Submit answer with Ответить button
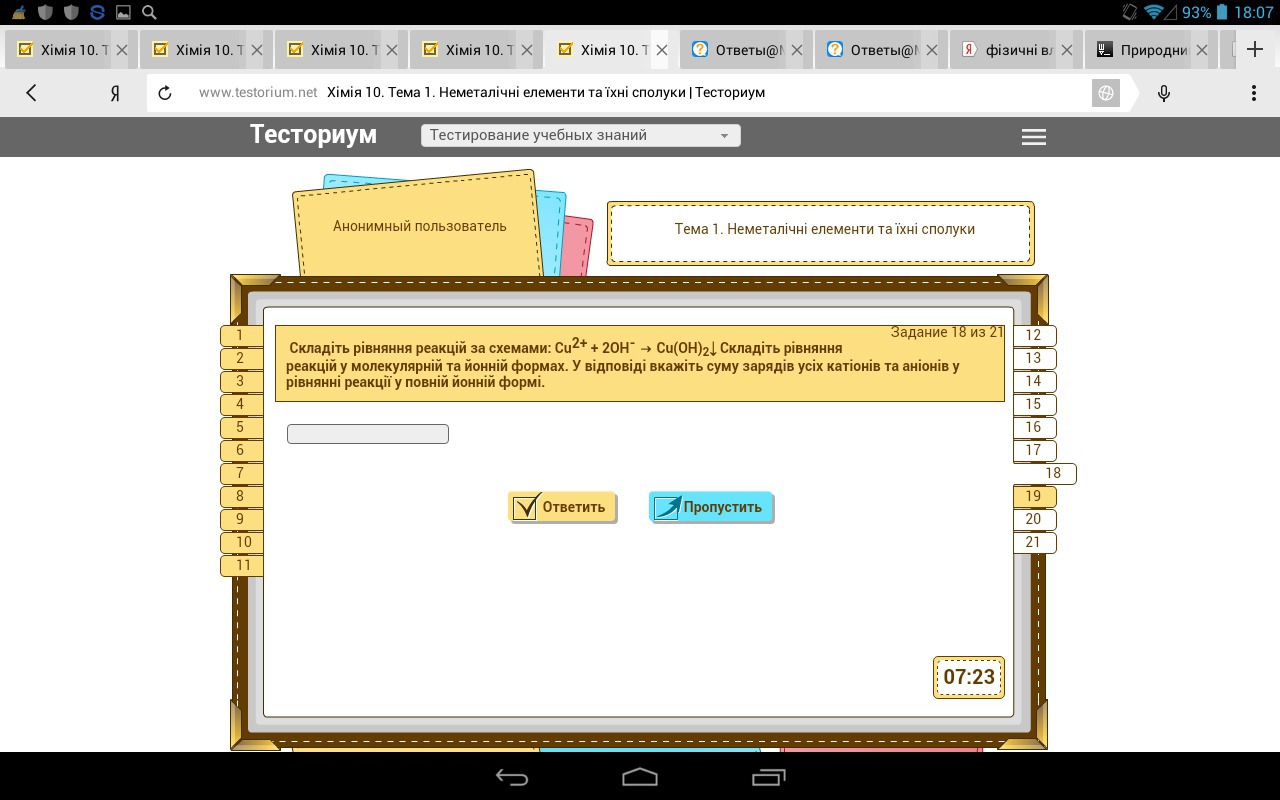Screen dimensions: 1280x800 tap(562, 507)
